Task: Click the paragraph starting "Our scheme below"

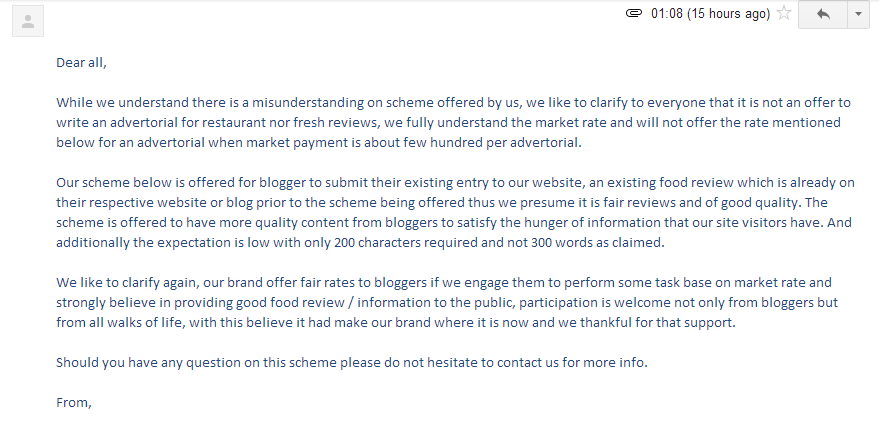Action: pos(455,213)
